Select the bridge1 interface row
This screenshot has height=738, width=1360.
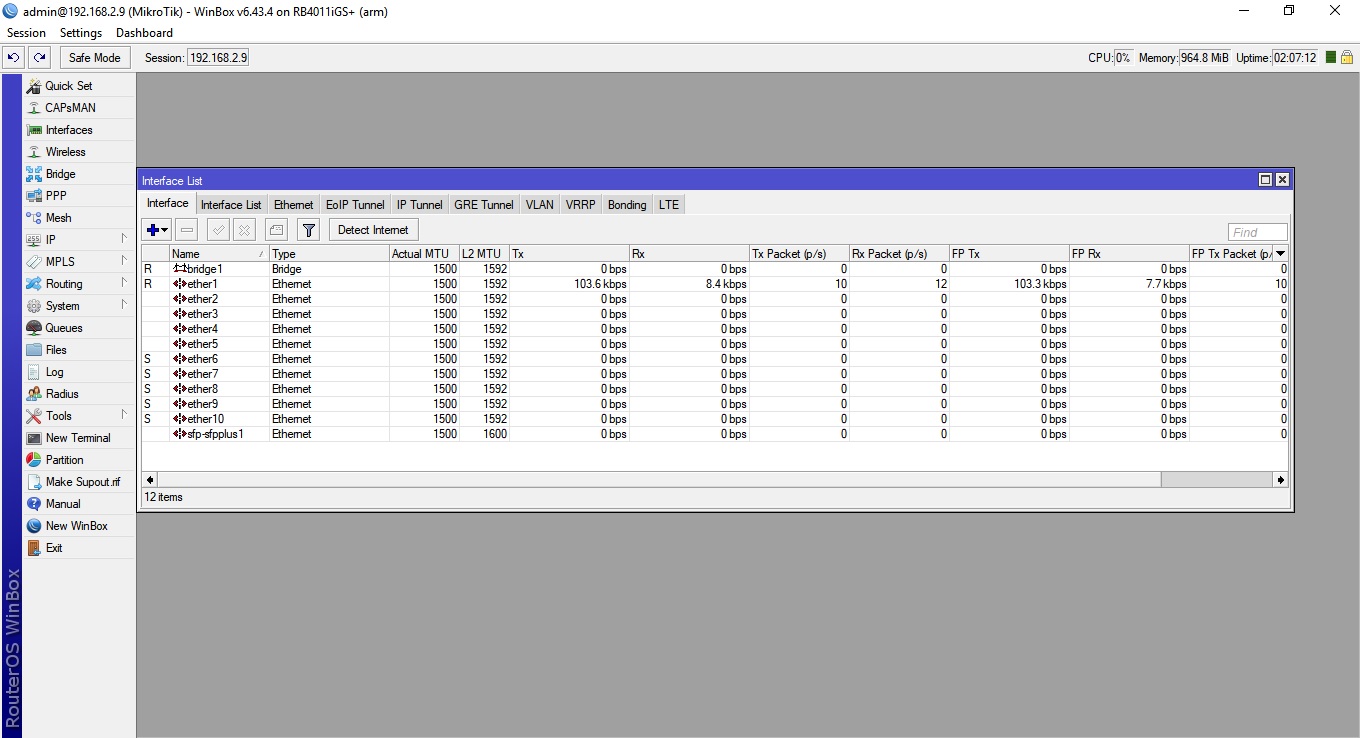(x=714, y=269)
